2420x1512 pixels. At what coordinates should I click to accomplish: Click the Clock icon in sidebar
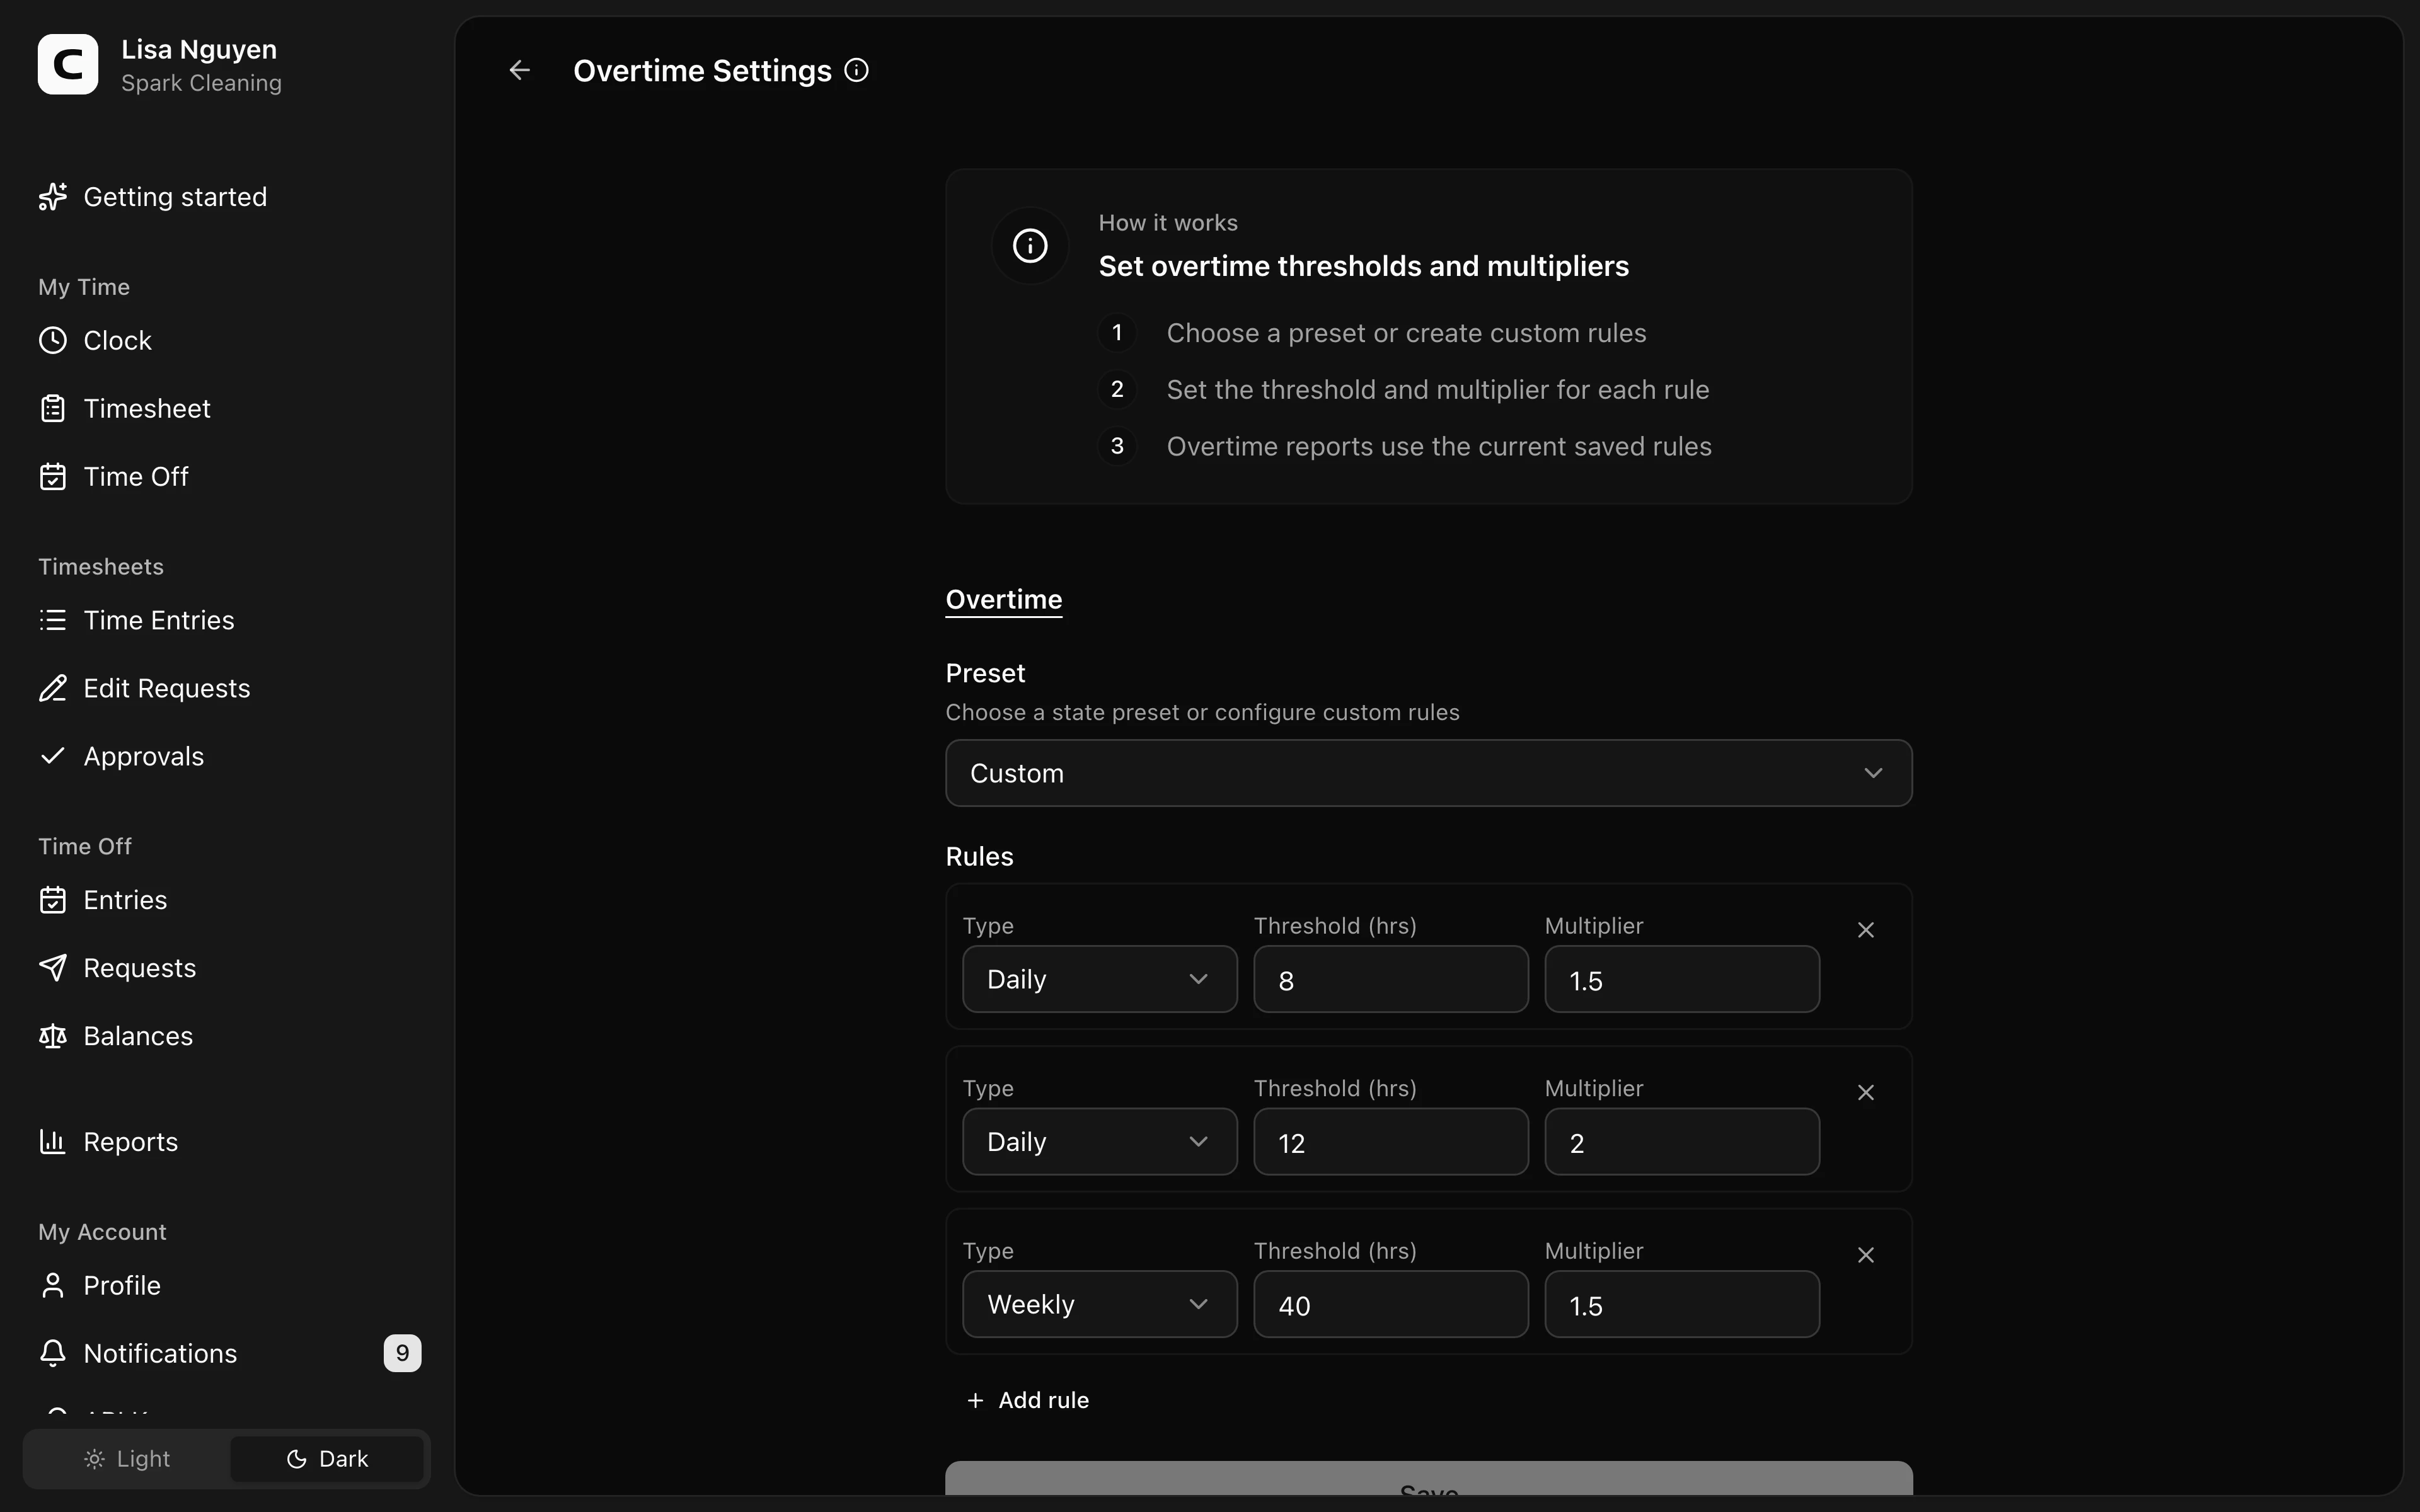tap(53, 341)
